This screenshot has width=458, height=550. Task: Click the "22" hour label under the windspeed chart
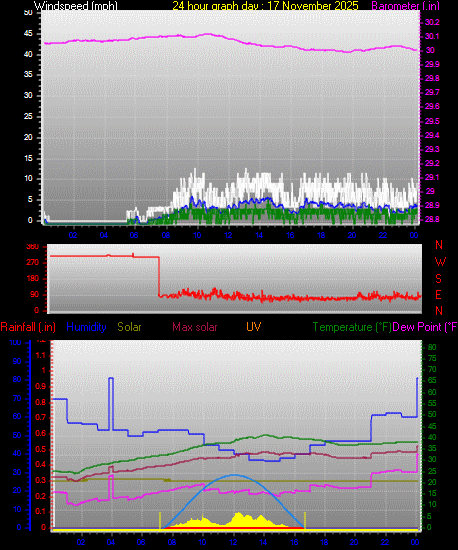(x=383, y=235)
